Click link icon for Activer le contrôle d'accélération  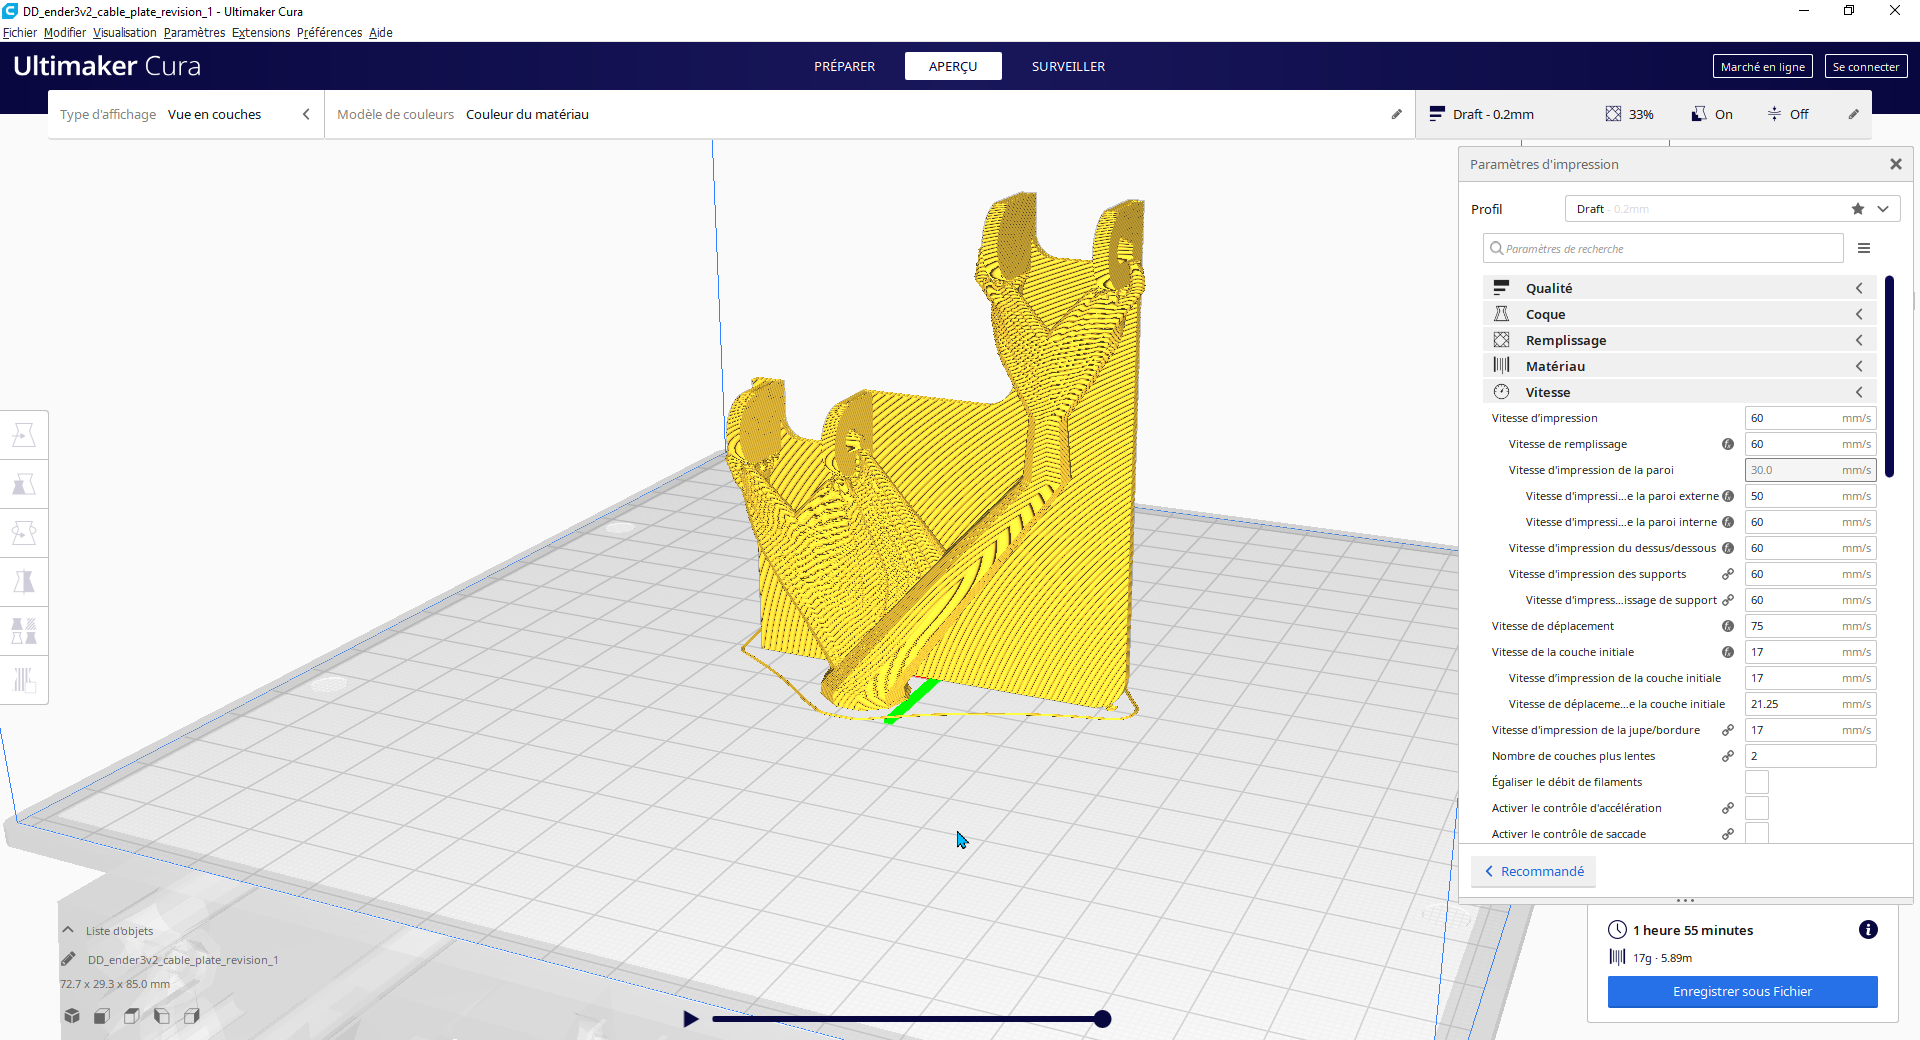click(x=1728, y=808)
